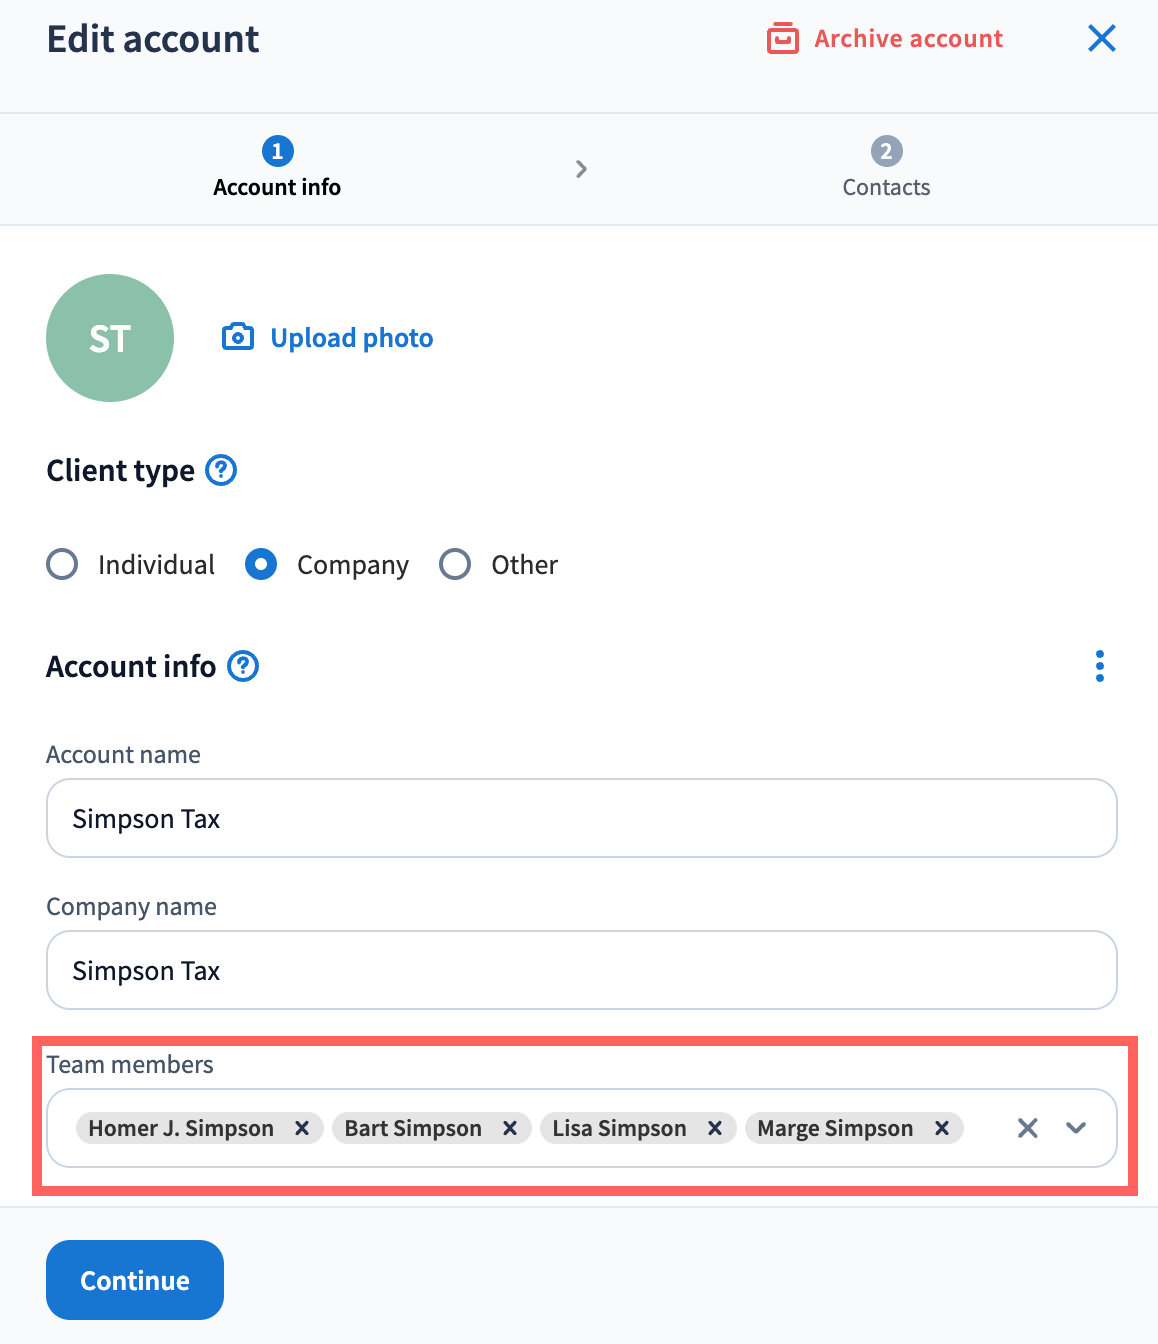This screenshot has height=1344, width=1158.
Task: Select the Company radio button
Action: coord(261,564)
